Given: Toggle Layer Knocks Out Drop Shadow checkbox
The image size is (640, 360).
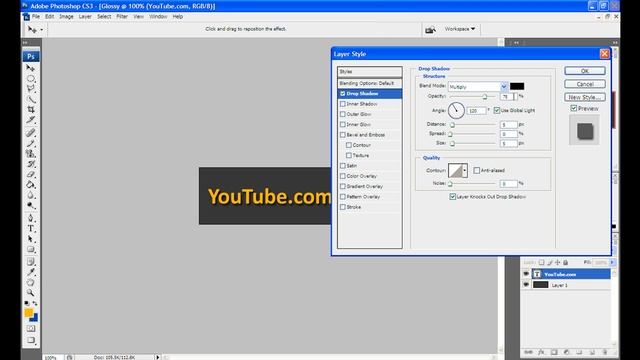Looking at the screenshot, I should (x=452, y=197).
